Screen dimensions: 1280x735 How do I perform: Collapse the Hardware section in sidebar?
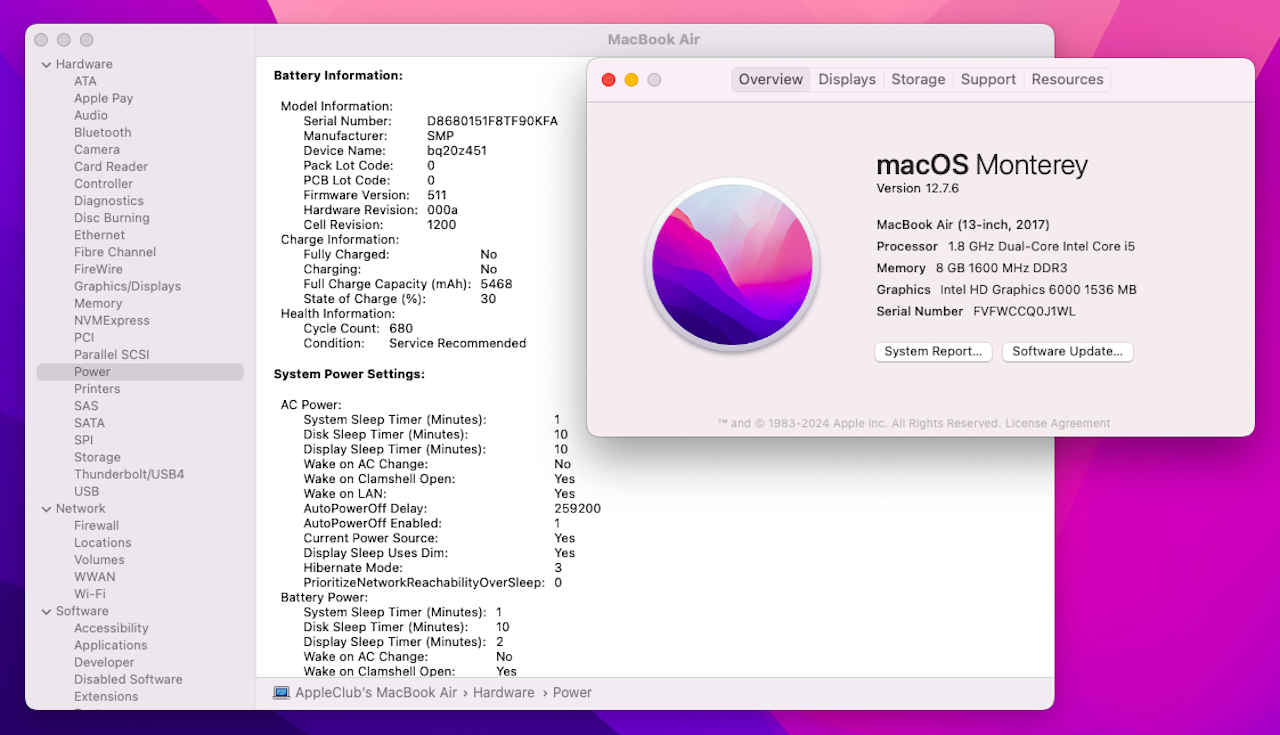coord(46,64)
